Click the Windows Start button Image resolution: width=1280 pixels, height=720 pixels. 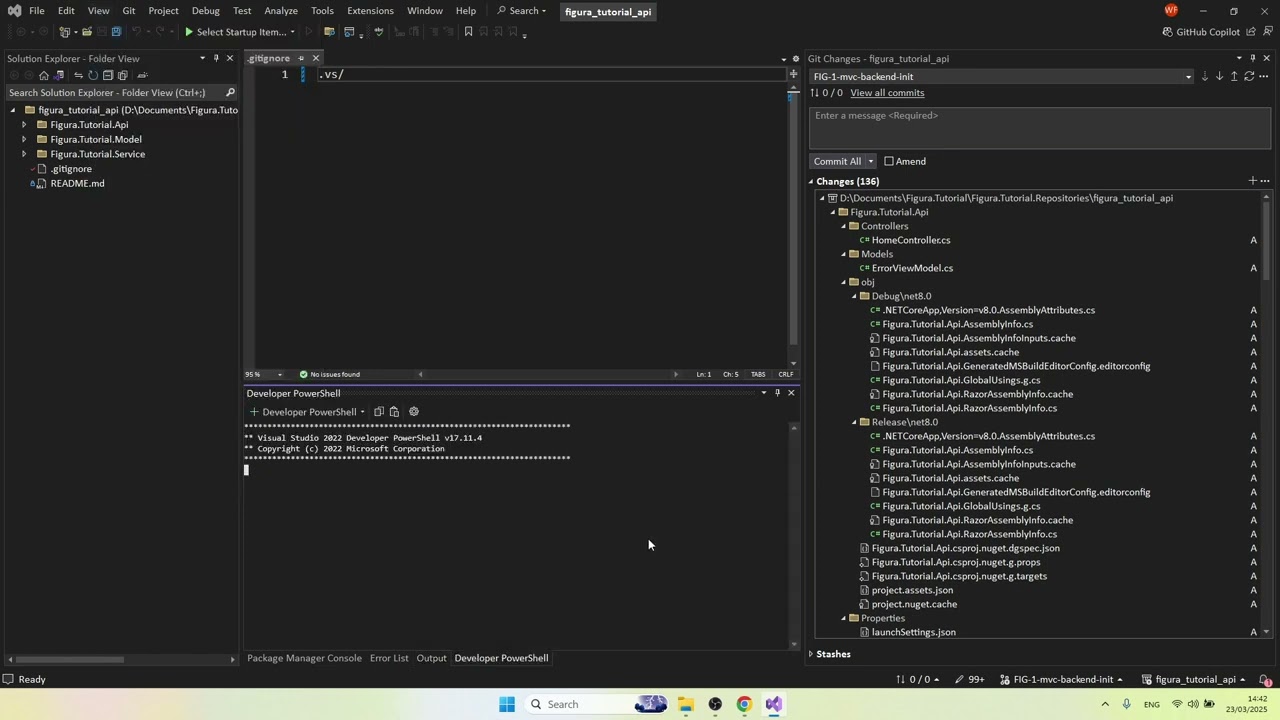click(507, 704)
